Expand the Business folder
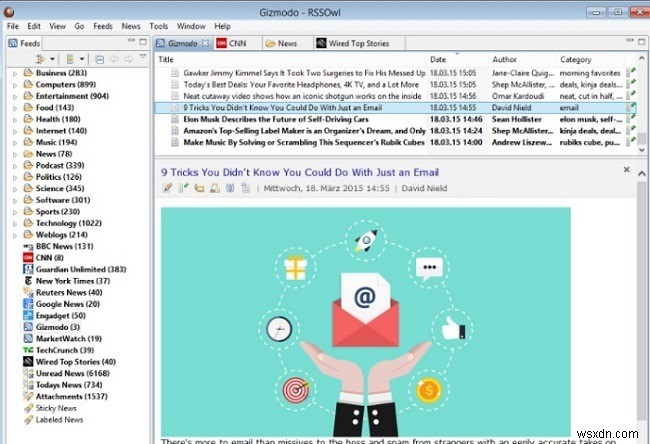The height and width of the screenshot is (444, 650). click(x=15, y=73)
